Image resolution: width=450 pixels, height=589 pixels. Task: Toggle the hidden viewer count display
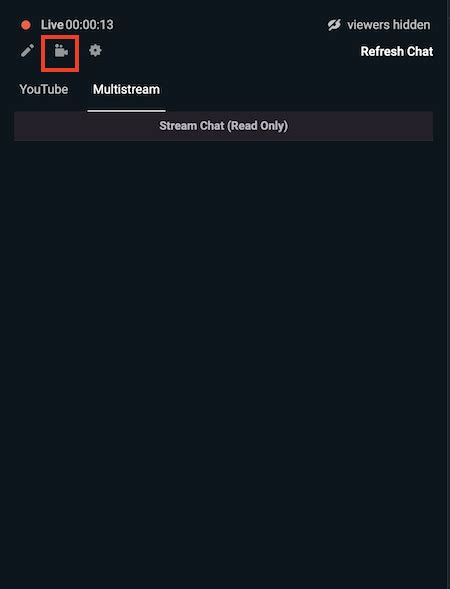click(379, 25)
